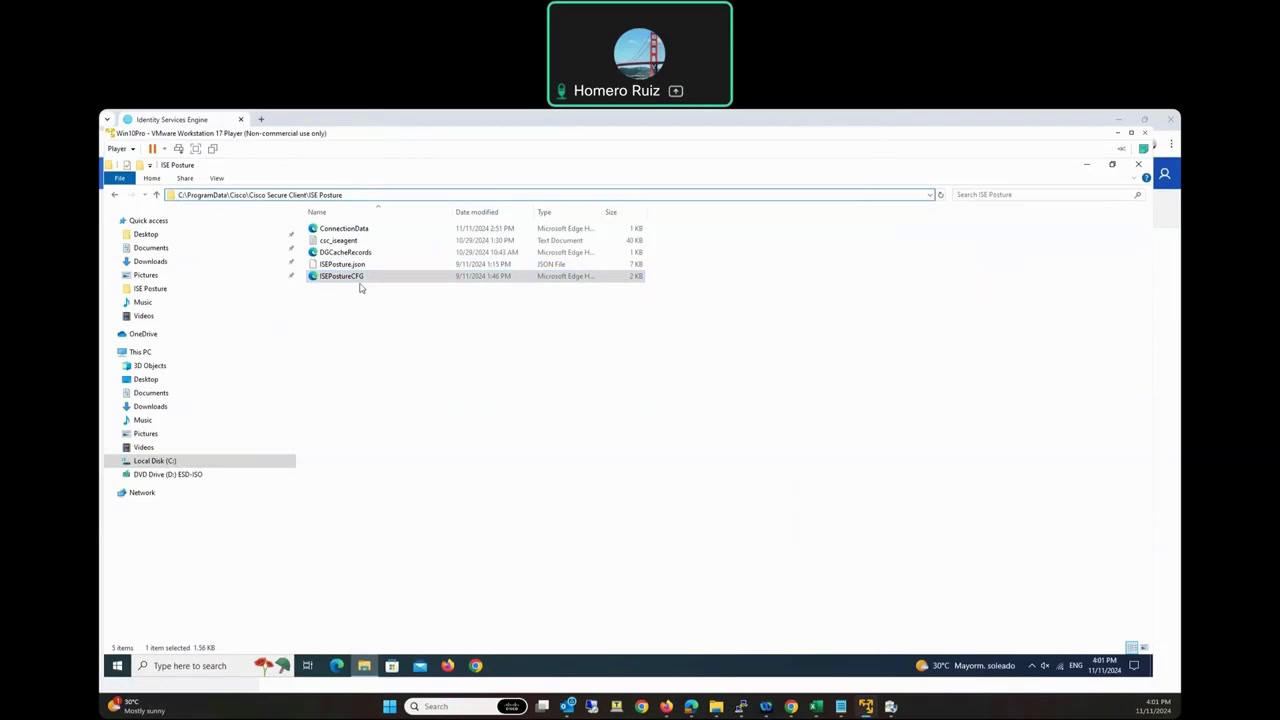1280x720 pixels.
Task: Switch to the large icons view toggle
Action: coord(1144,648)
